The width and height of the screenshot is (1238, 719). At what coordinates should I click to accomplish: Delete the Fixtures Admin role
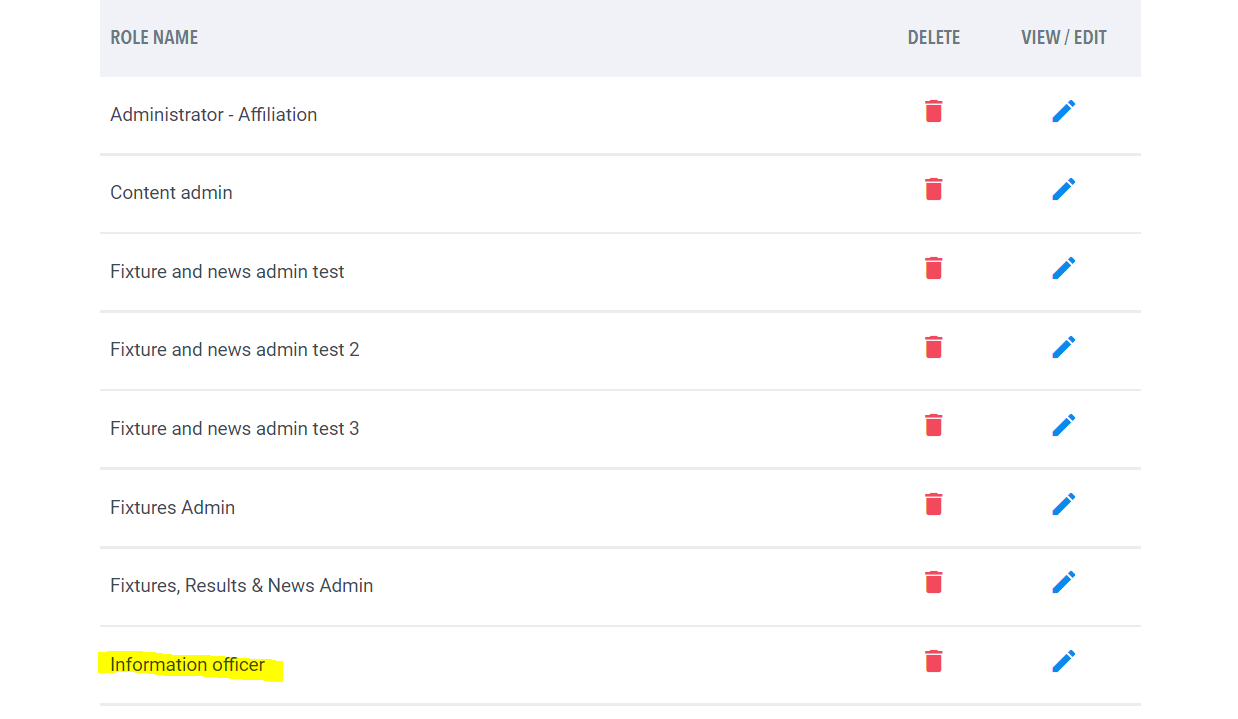934,504
